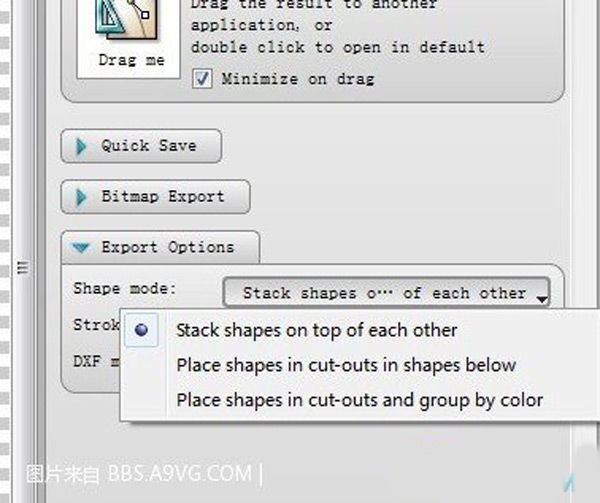Click the Shape mode dropdown arrow
This screenshot has width=600, height=503.
[541, 300]
